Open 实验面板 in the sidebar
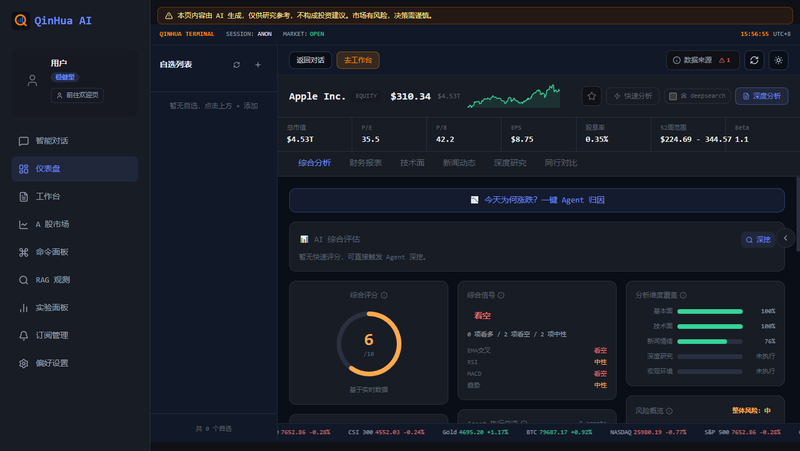This screenshot has width=800, height=451. [x=74, y=308]
